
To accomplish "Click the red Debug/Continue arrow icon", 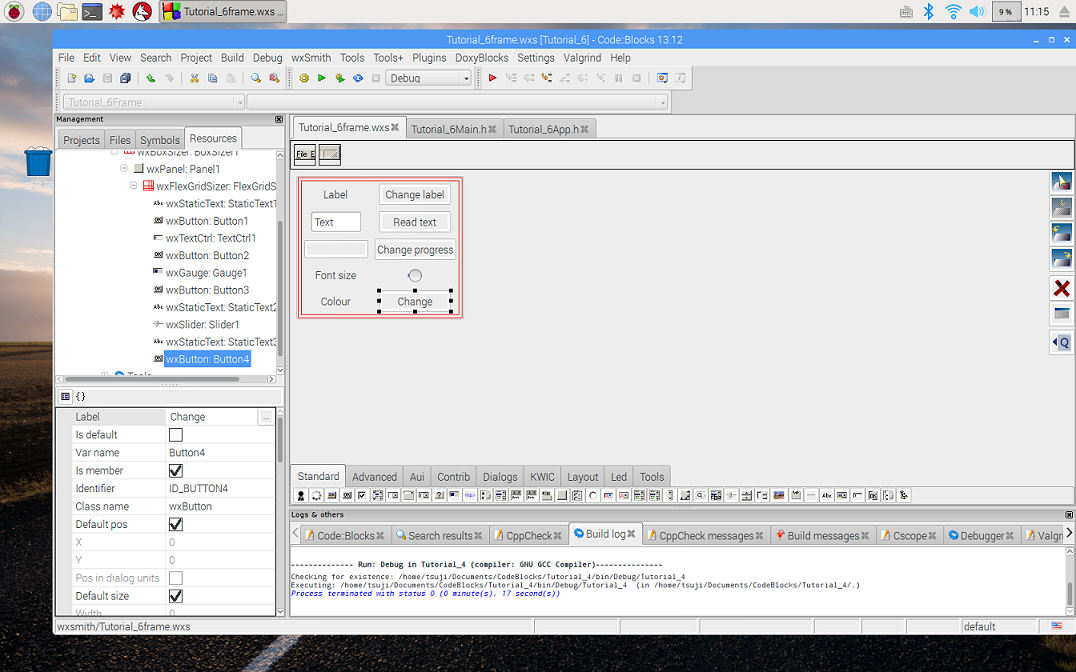I will pyautogui.click(x=492, y=78).
